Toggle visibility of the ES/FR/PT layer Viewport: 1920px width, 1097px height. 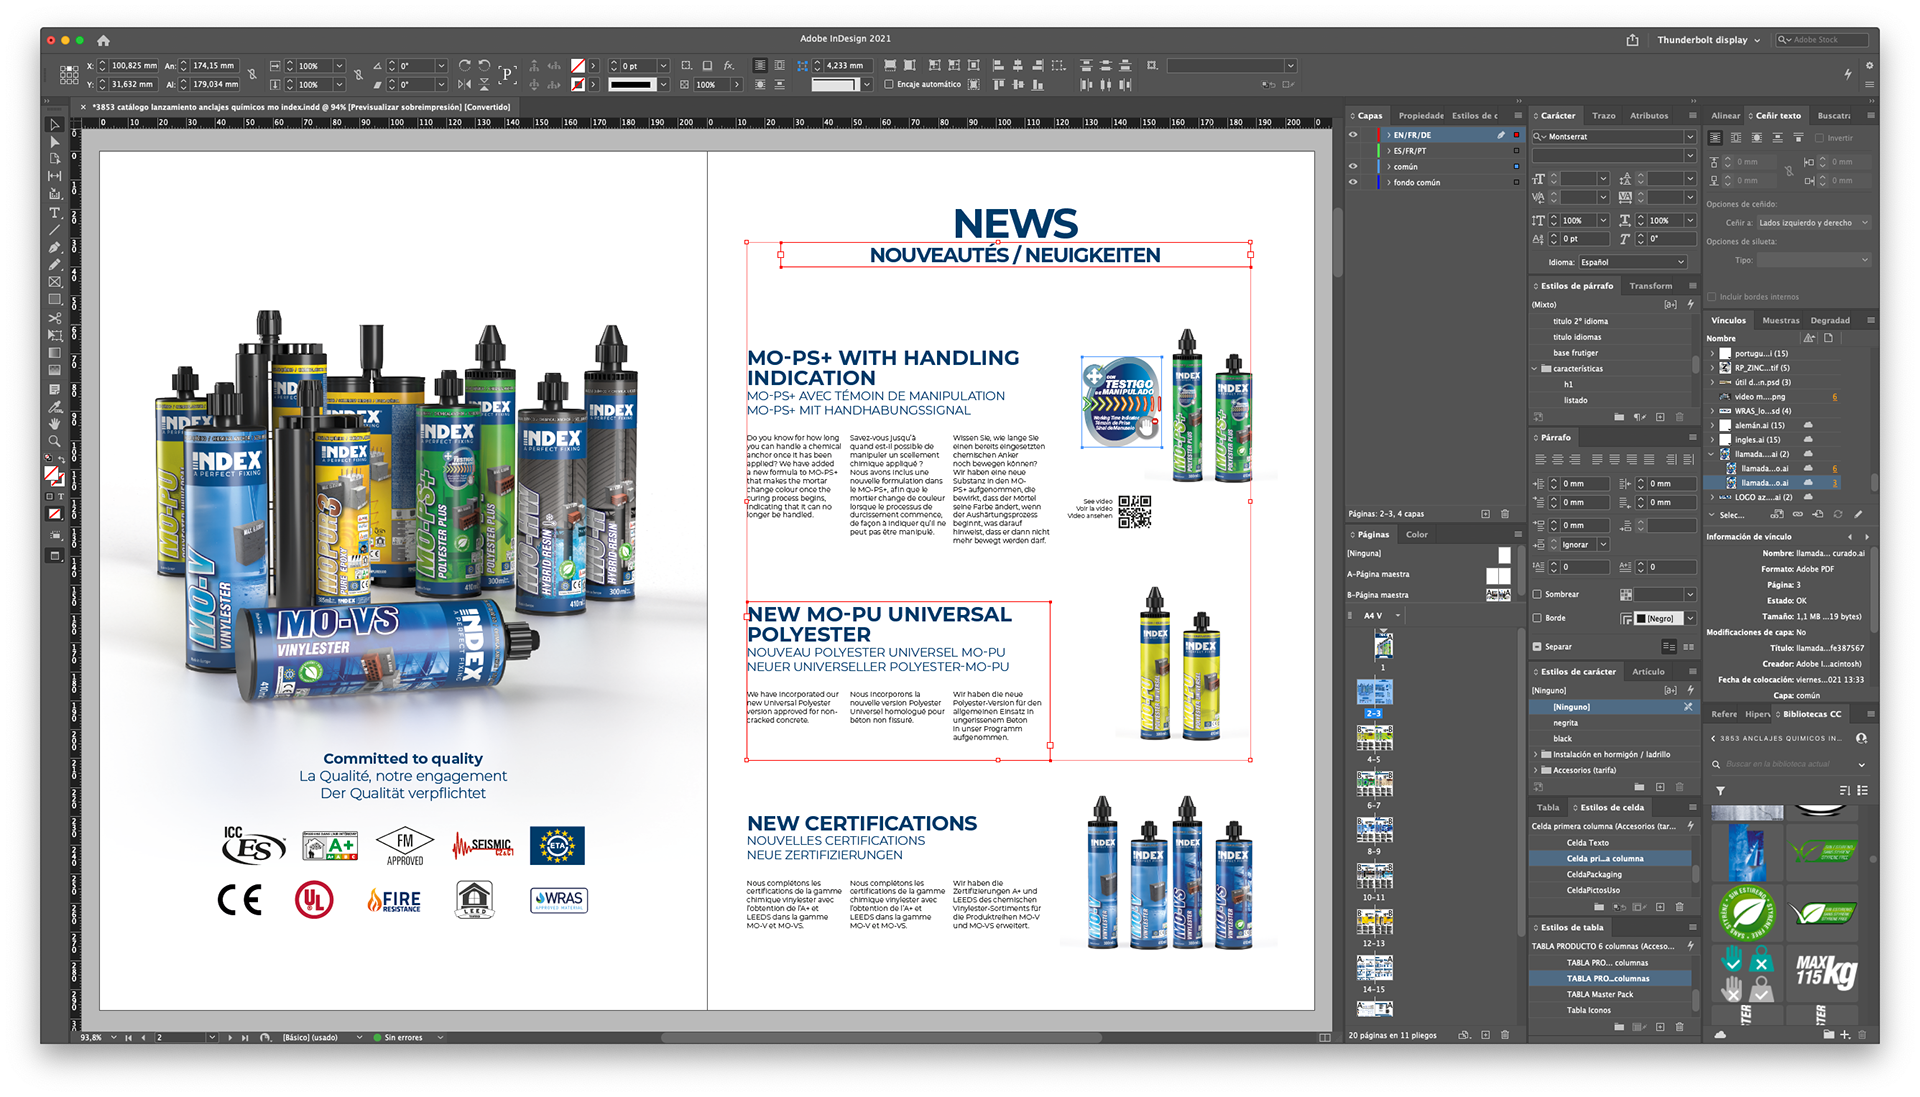(x=1353, y=151)
